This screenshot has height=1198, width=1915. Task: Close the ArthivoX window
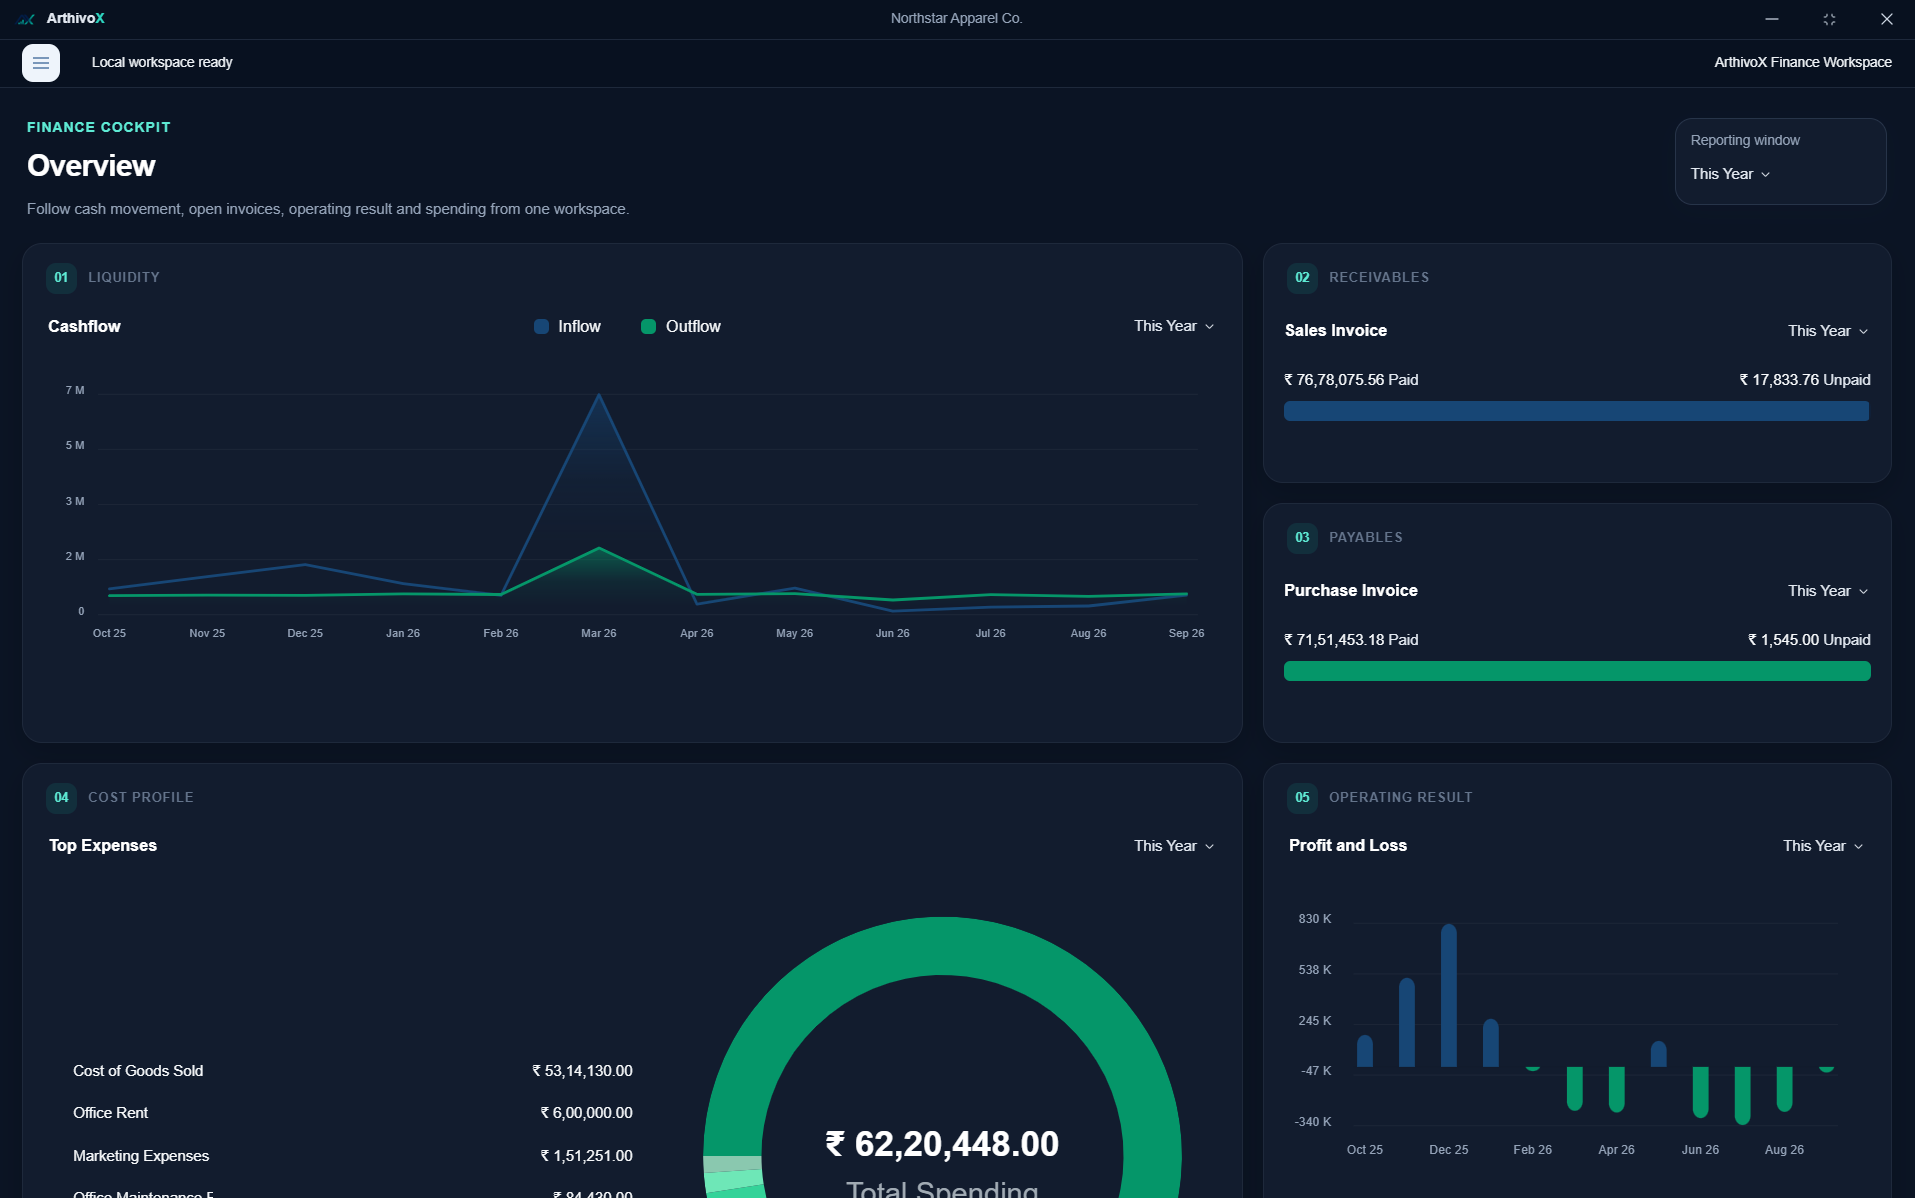1886,19
